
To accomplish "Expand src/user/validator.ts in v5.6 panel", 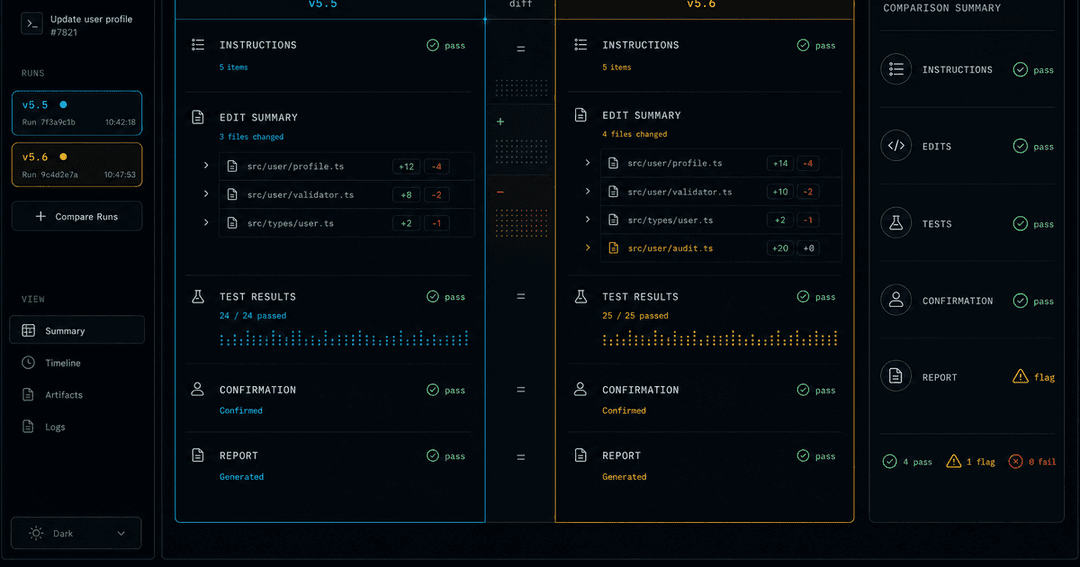I will click(x=588, y=191).
